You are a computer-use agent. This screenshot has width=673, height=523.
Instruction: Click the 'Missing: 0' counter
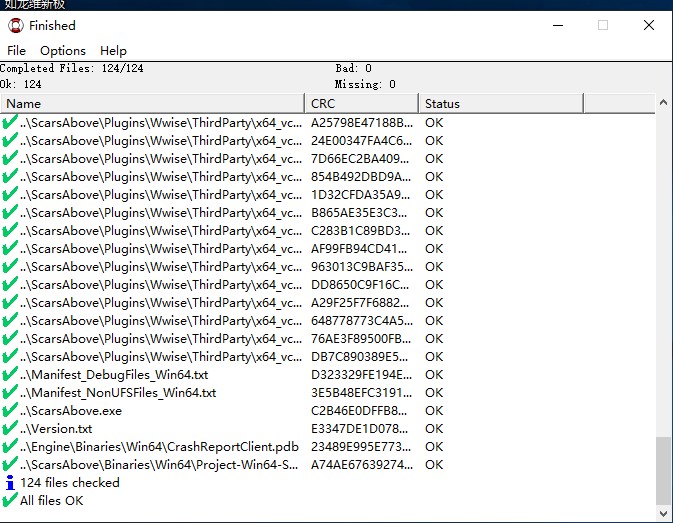[x=365, y=84]
